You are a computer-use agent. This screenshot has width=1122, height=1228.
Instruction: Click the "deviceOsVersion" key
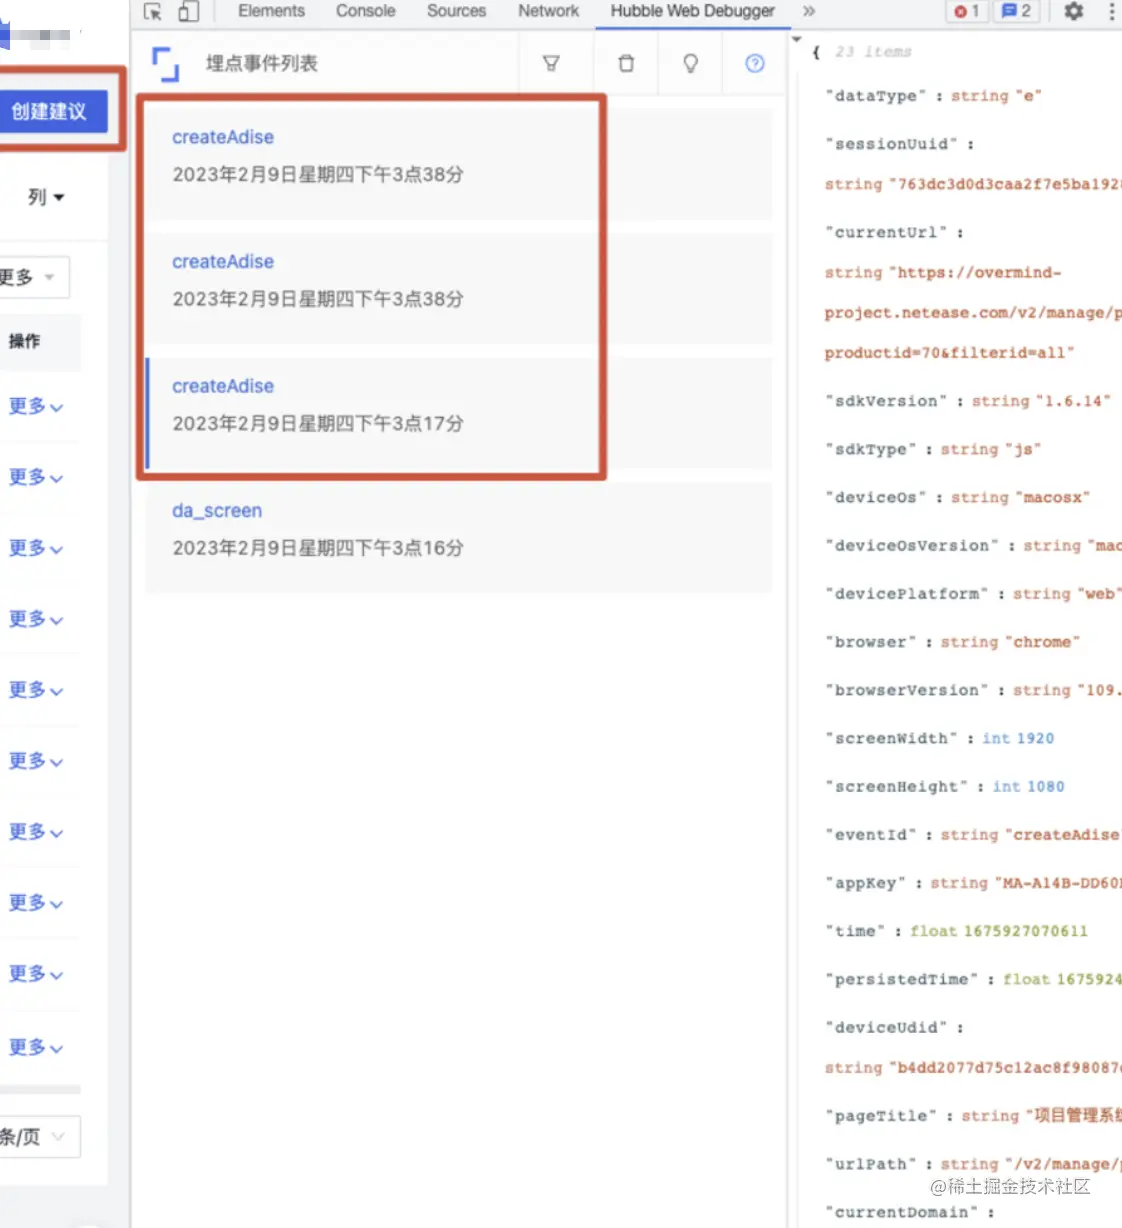912,545
